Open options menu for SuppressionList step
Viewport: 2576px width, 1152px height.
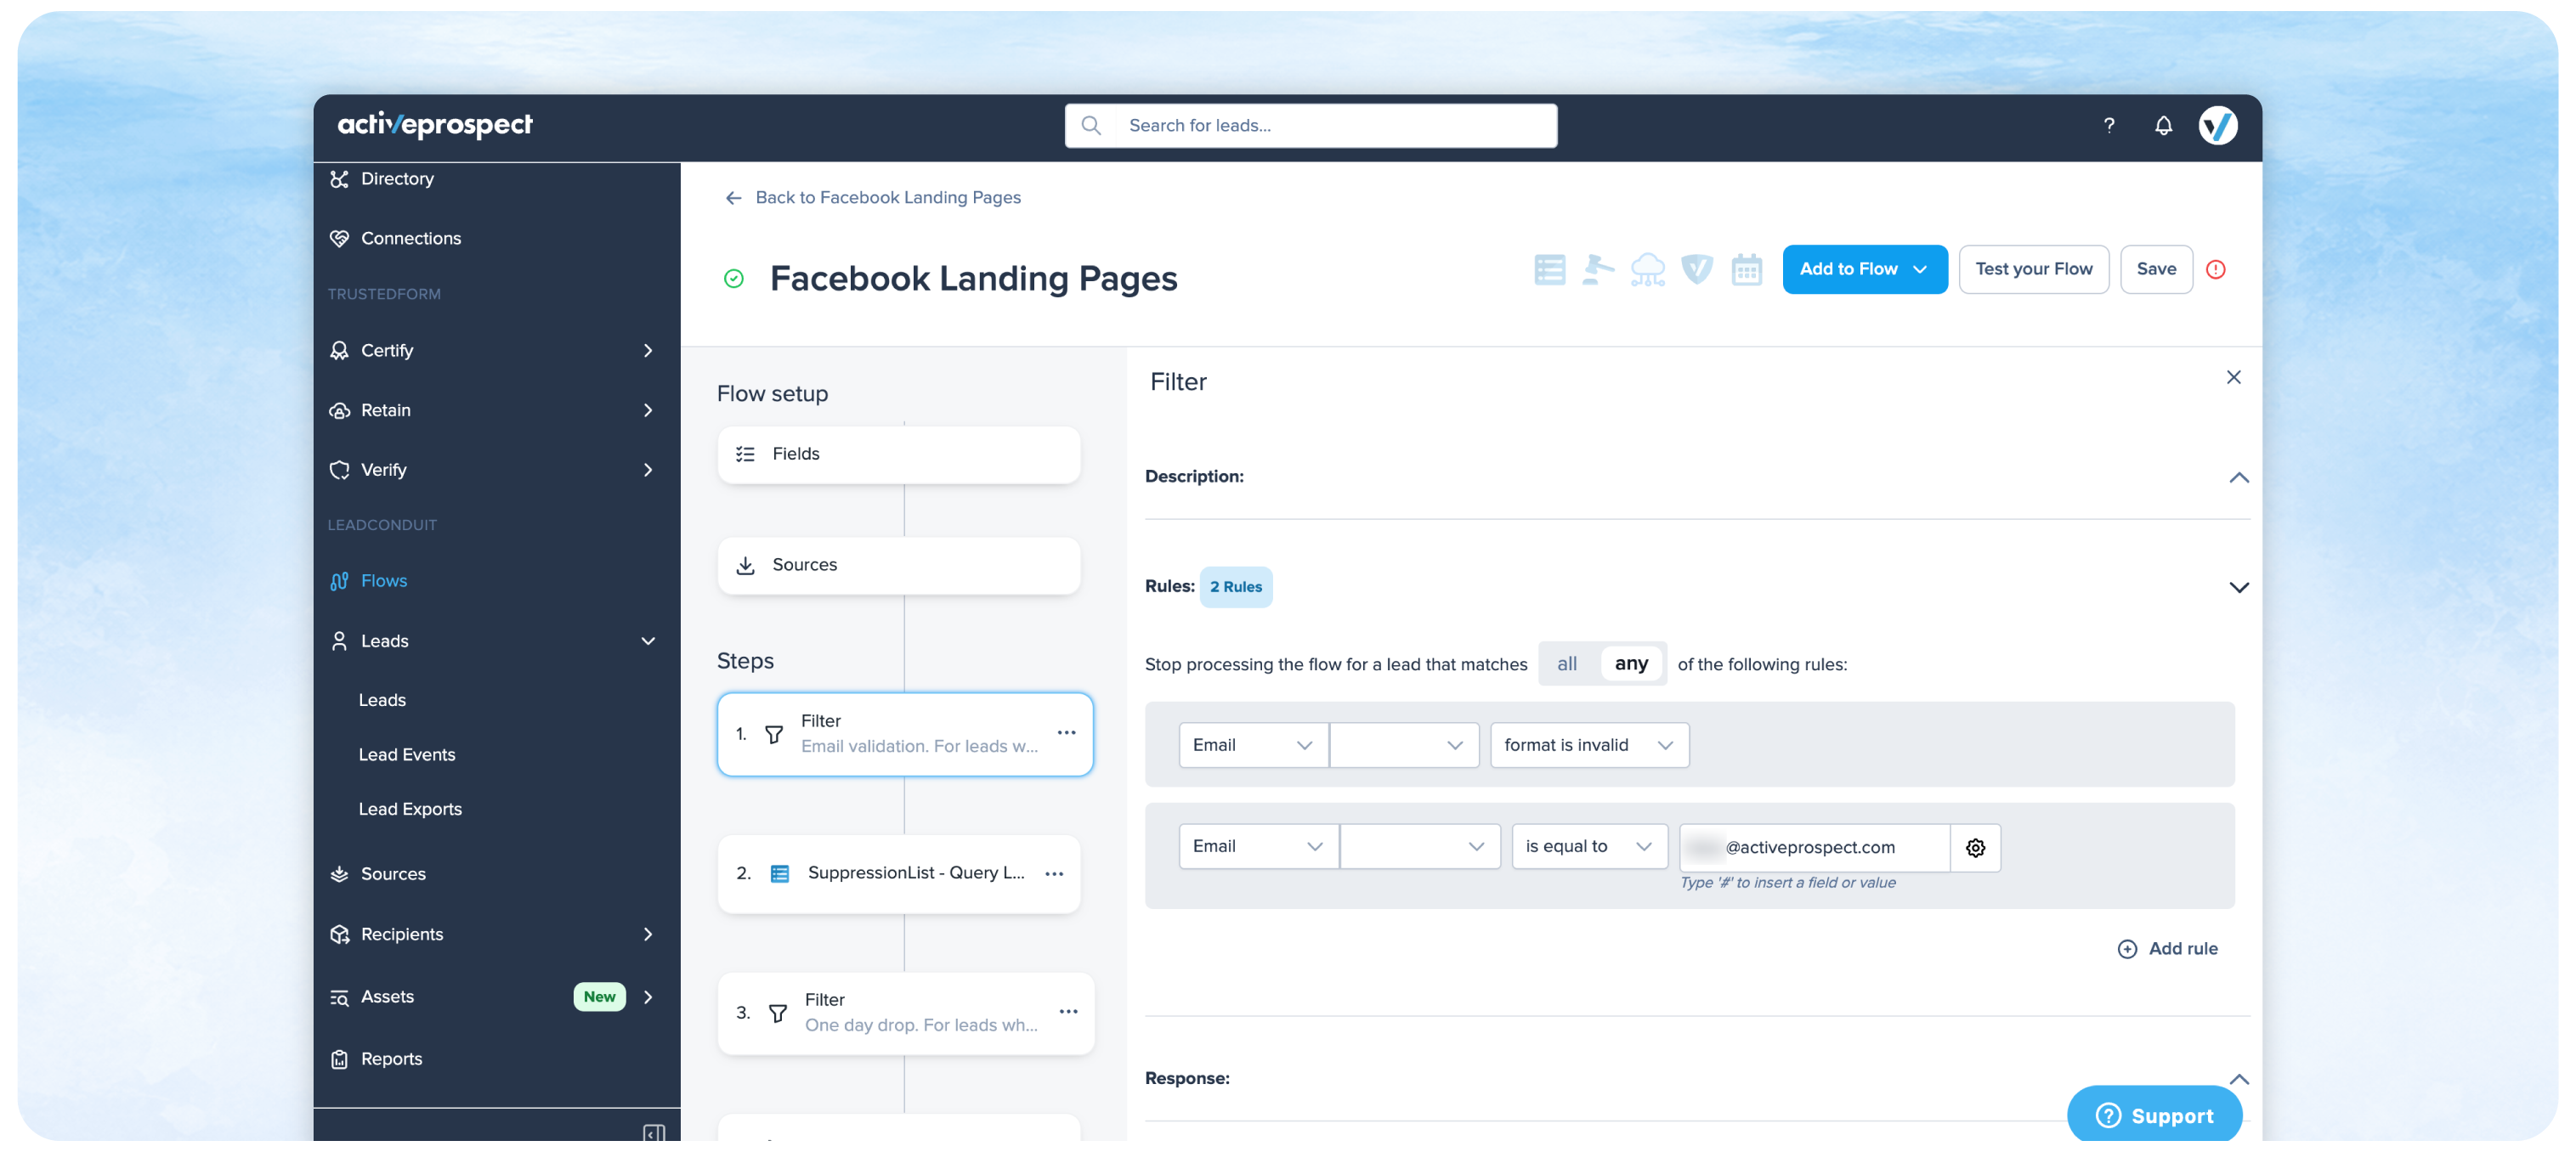click(x=1054, y=873)
